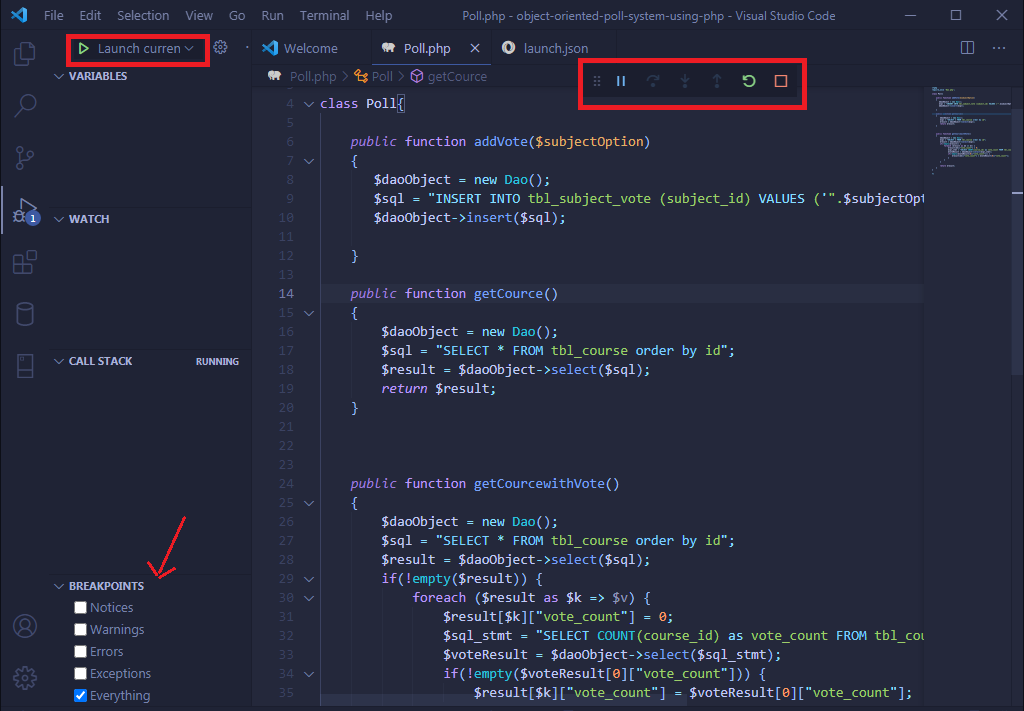Viewport: 1024px width, 711px height.
Task: Pause the running debugger
Action: tap(621, 81)
